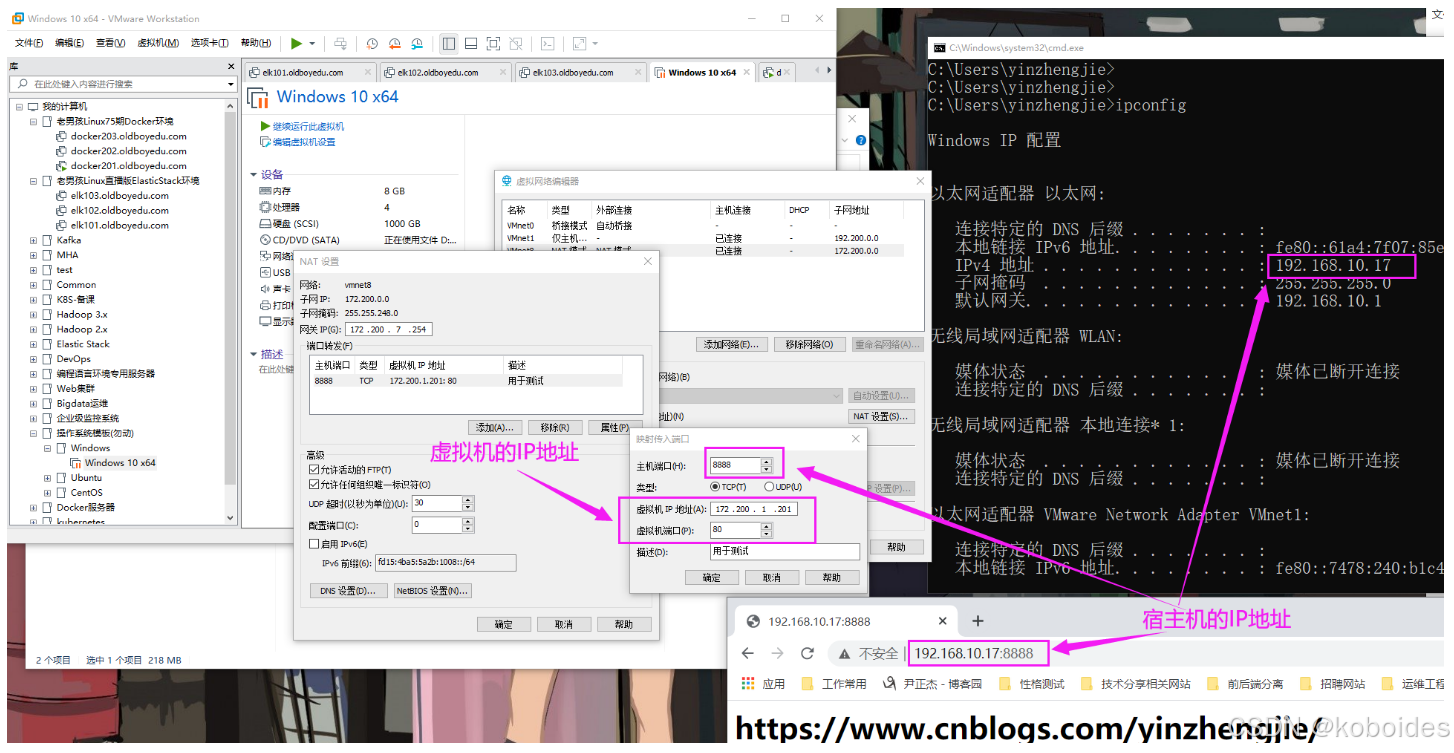Click 添加(A)... in NAT 设置 dialog
The width and height of the screenshot is (1454, 753).
496,427
